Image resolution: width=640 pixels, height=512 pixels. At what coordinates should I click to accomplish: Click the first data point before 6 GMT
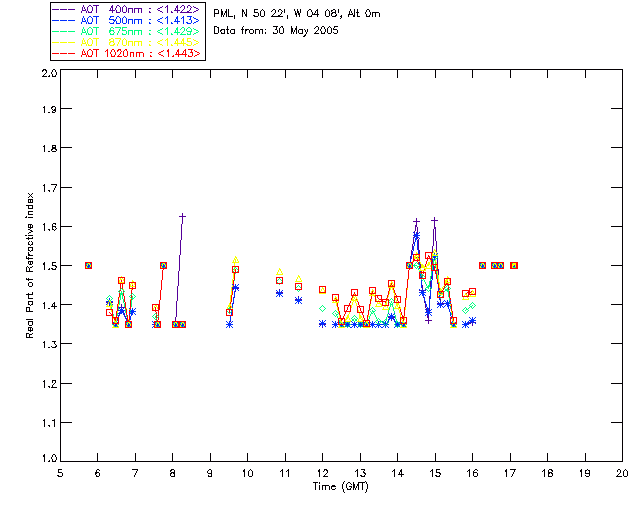click(x=88, y=265)
